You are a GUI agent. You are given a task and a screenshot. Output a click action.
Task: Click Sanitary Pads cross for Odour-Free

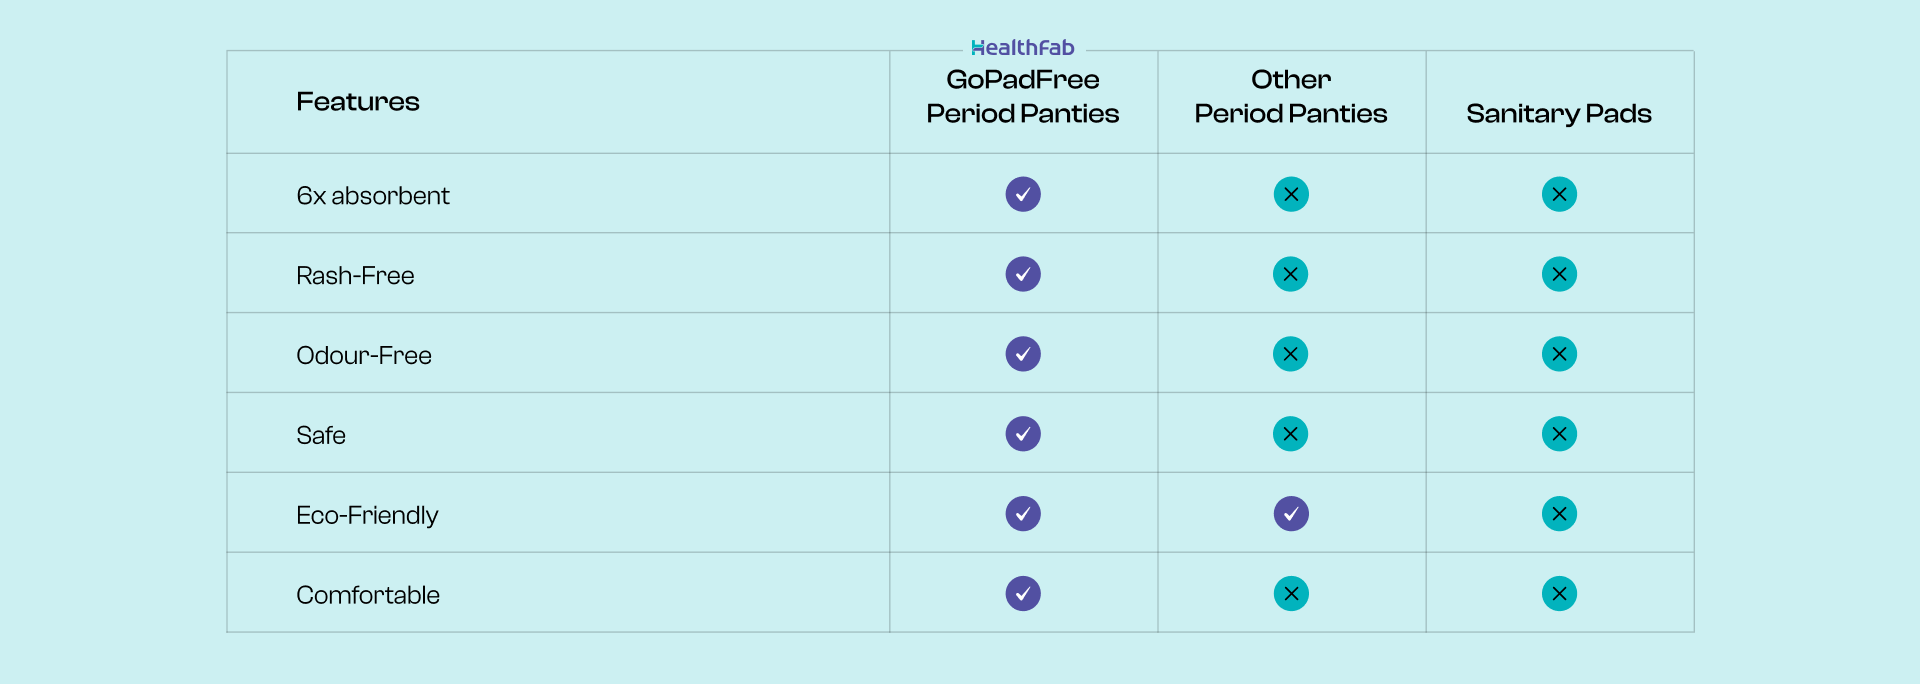(x=1559, y=354)
